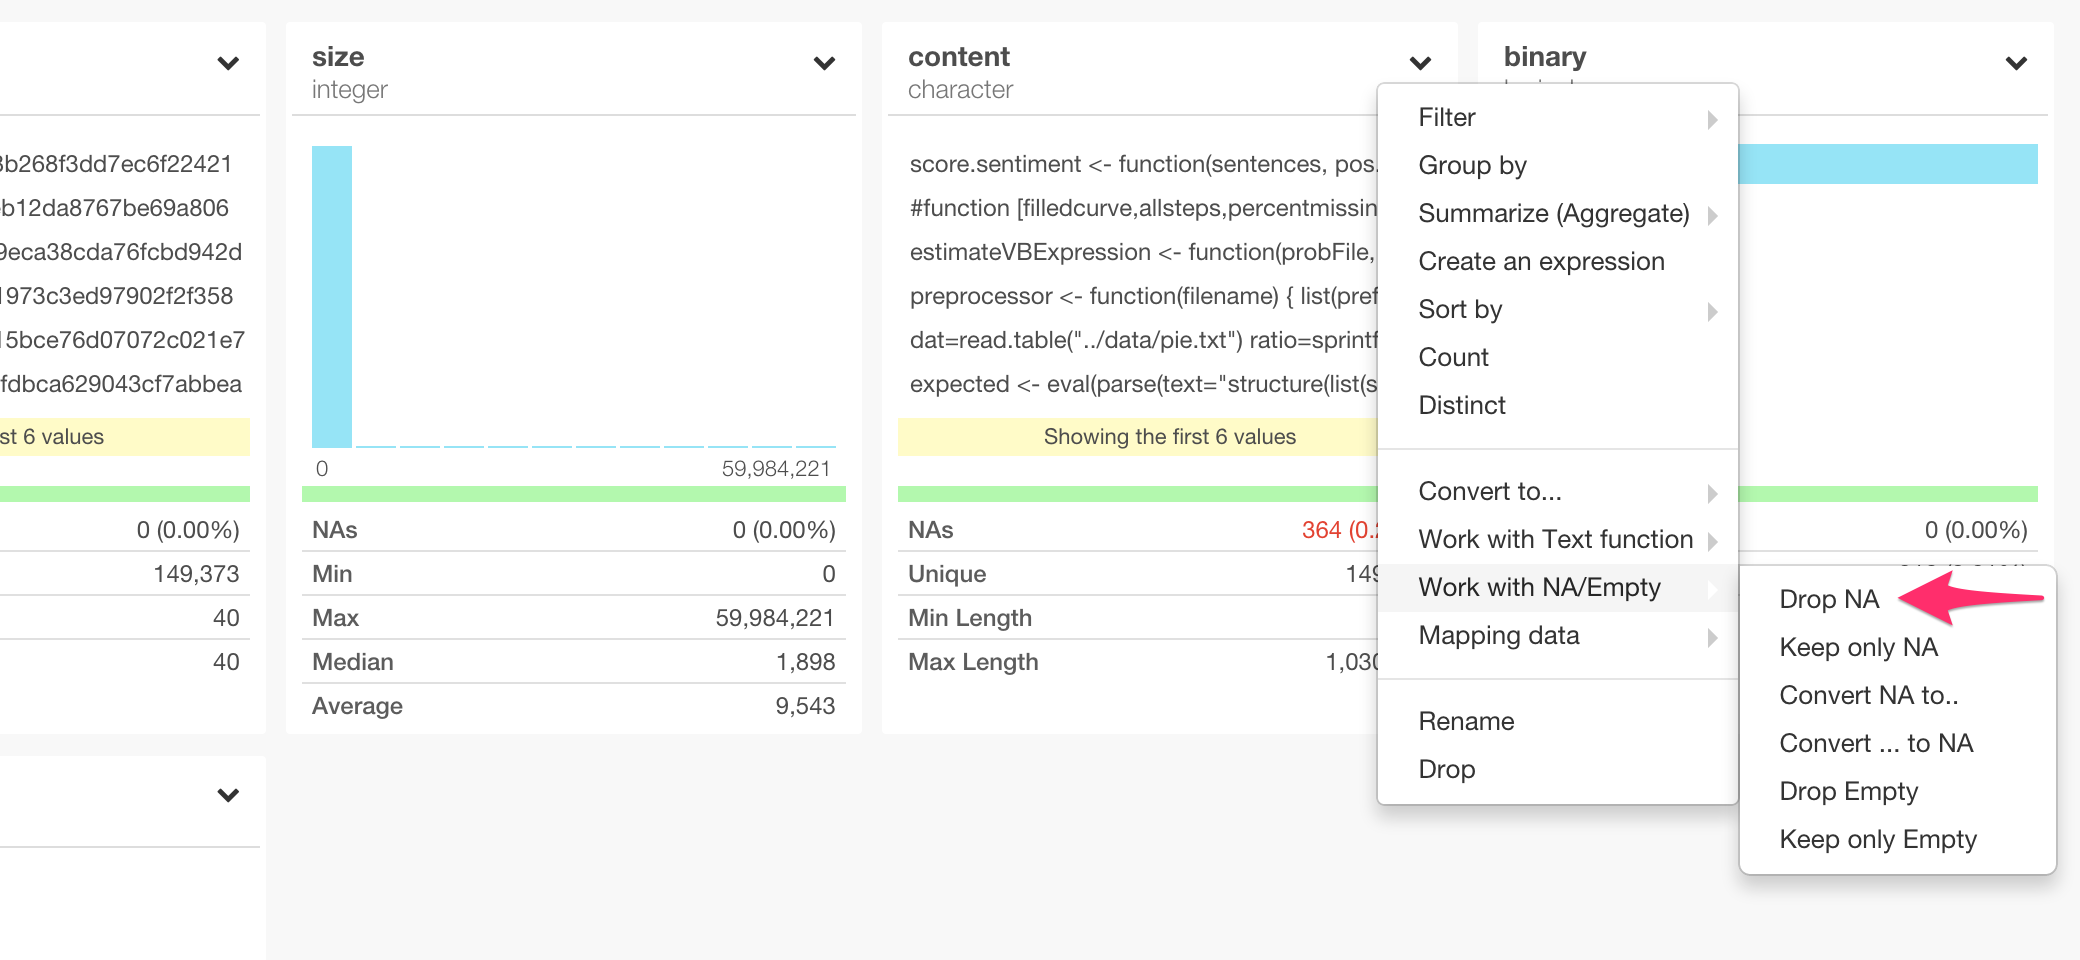2080x960 pixels.
Task: Open the bottom-left panel chevron
Action: click(x=228, y=795)
